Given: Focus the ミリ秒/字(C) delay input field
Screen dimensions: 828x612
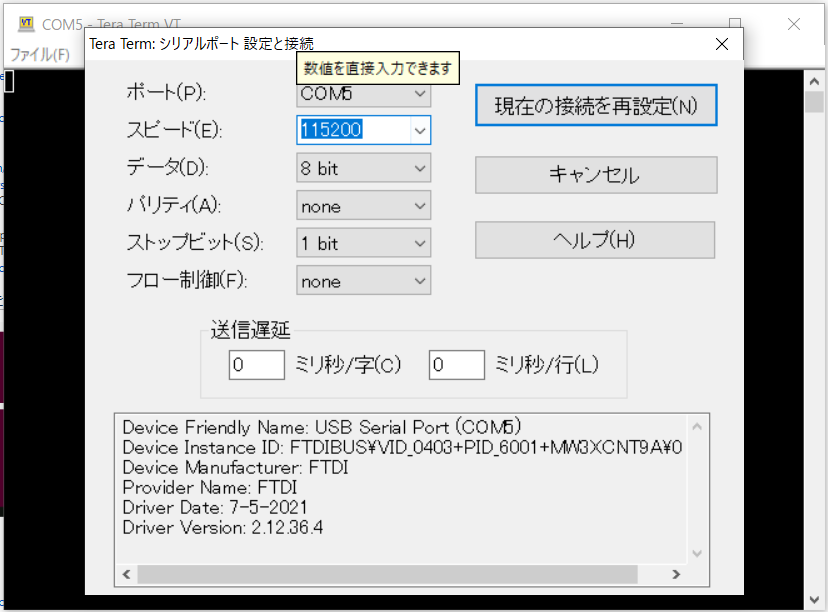Looking at the screenshot, I should tap(257, 365).
